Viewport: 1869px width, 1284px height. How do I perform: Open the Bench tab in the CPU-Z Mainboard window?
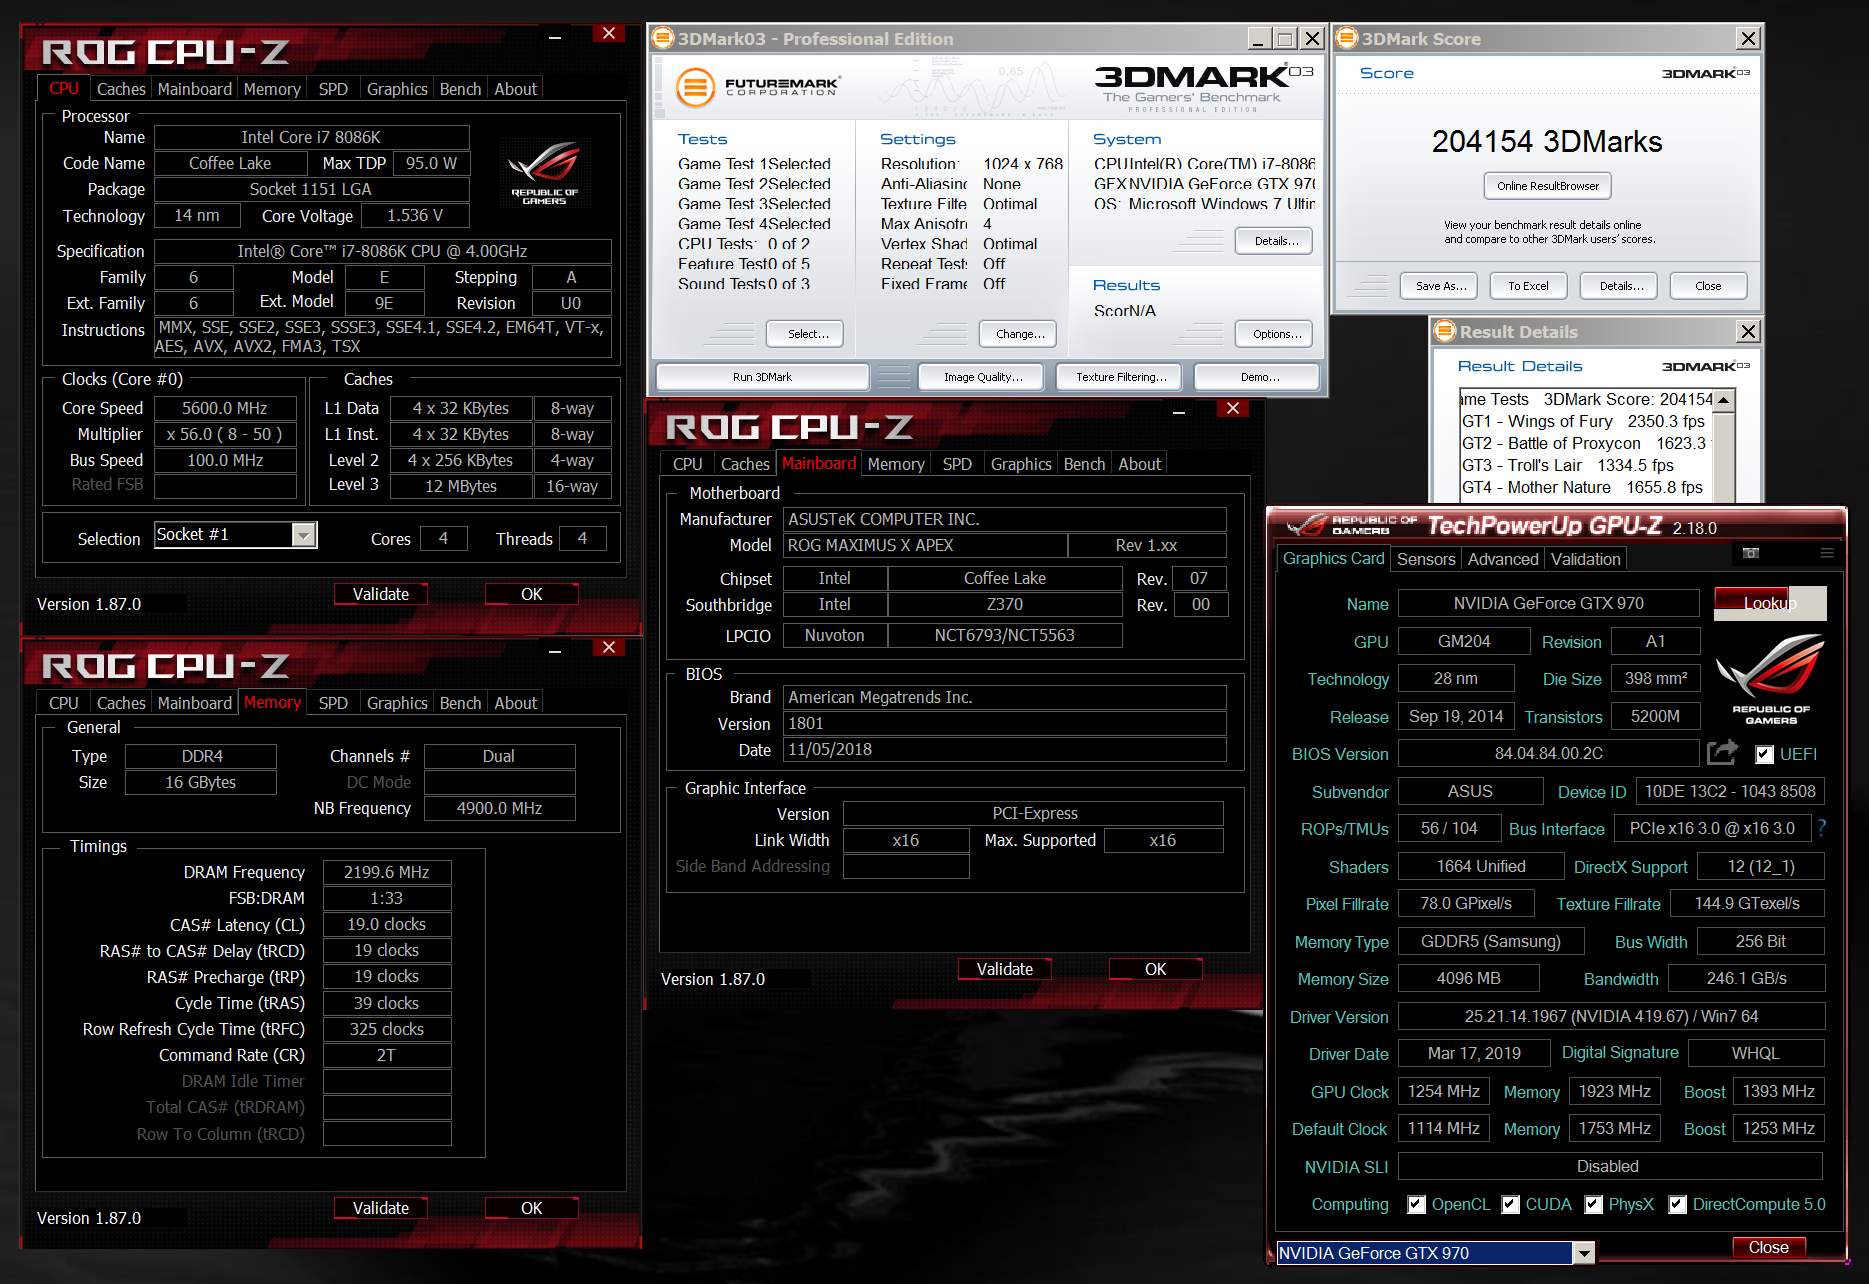[1084, 464]
